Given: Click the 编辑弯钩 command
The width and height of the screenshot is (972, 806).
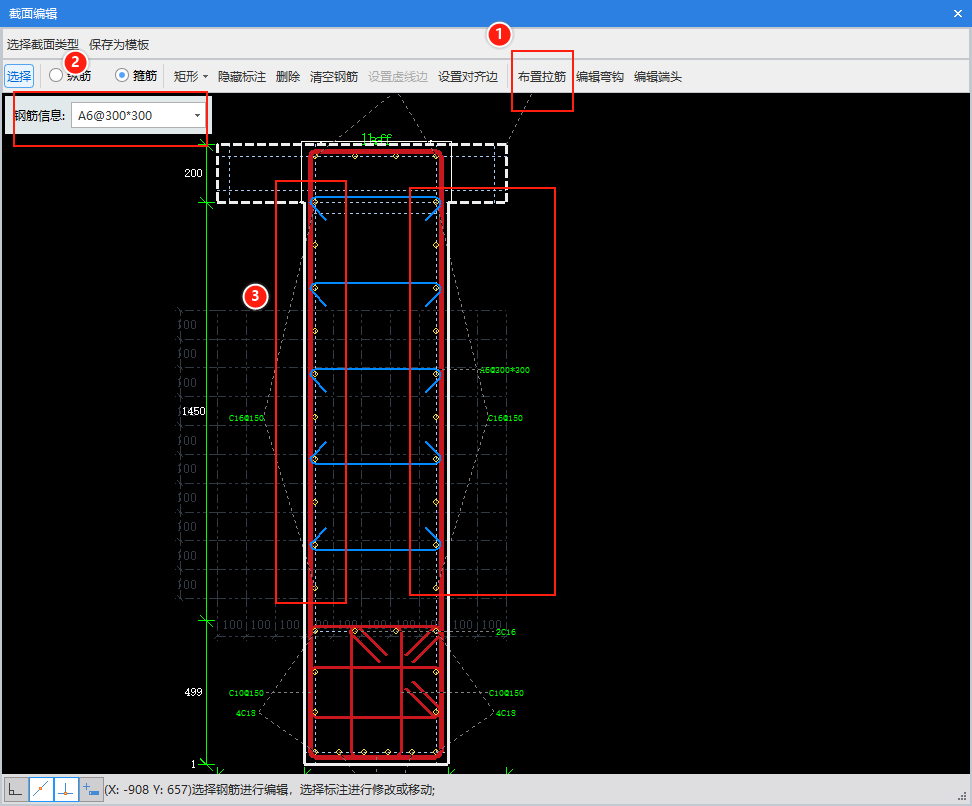Looking at the screenshot, I should [x=599, y=76].
